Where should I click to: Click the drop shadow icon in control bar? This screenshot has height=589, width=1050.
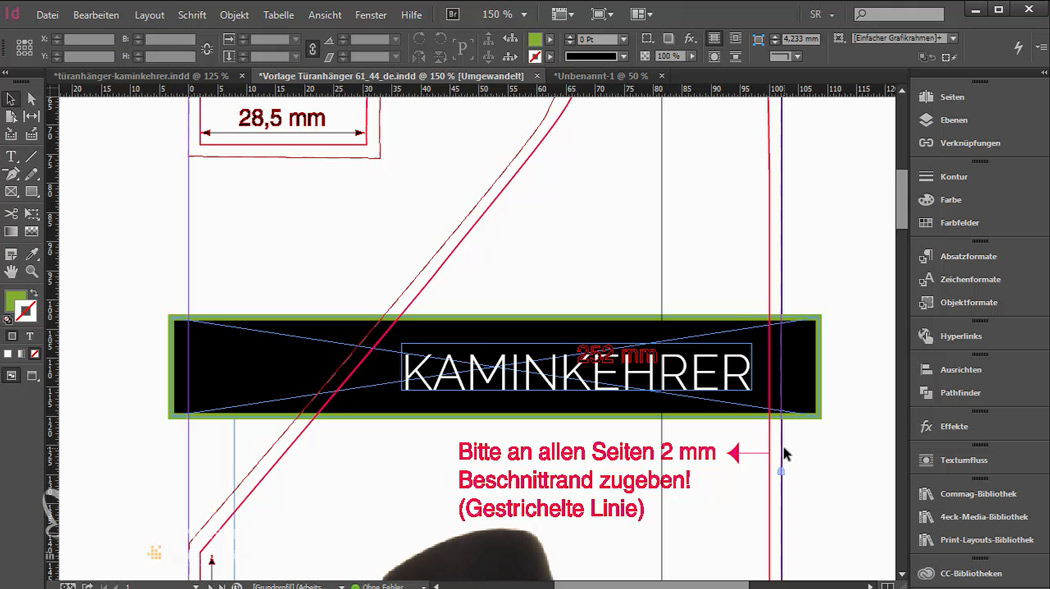click(x=668, y=39)
